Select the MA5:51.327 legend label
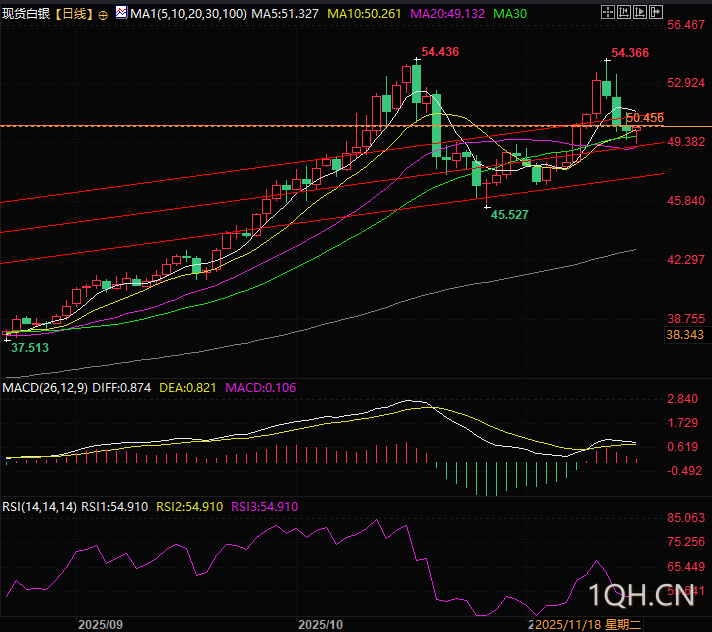 click(x=285, y=14)
